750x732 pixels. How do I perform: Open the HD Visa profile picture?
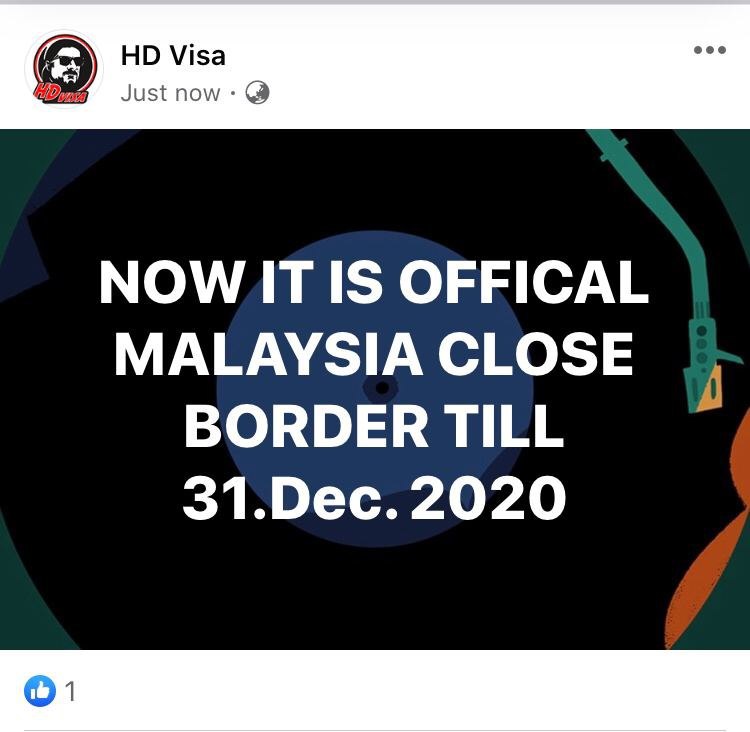[64, 68]
